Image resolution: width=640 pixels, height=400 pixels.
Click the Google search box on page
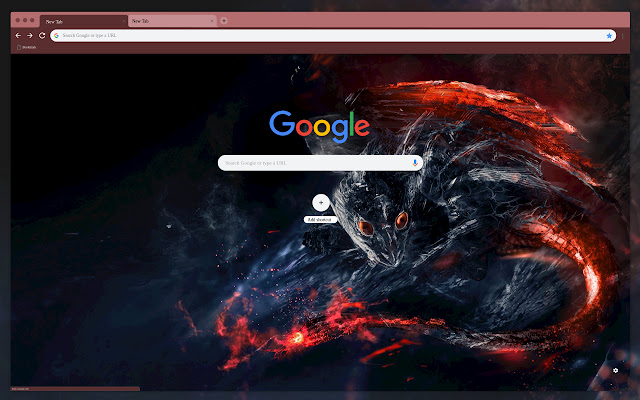320,163
